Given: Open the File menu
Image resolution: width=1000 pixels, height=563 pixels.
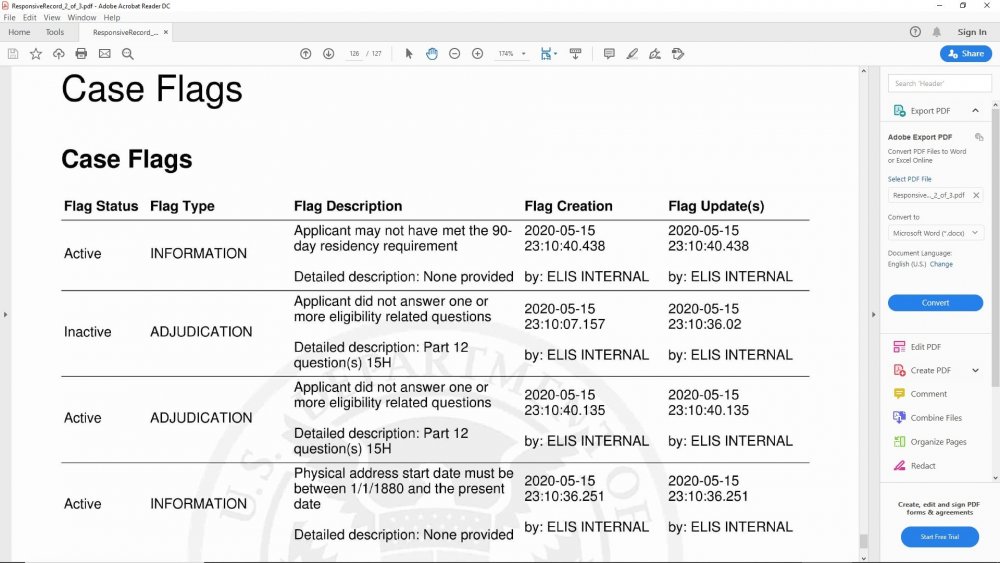Looking at the screenshot, I should [x=10, y=18].
